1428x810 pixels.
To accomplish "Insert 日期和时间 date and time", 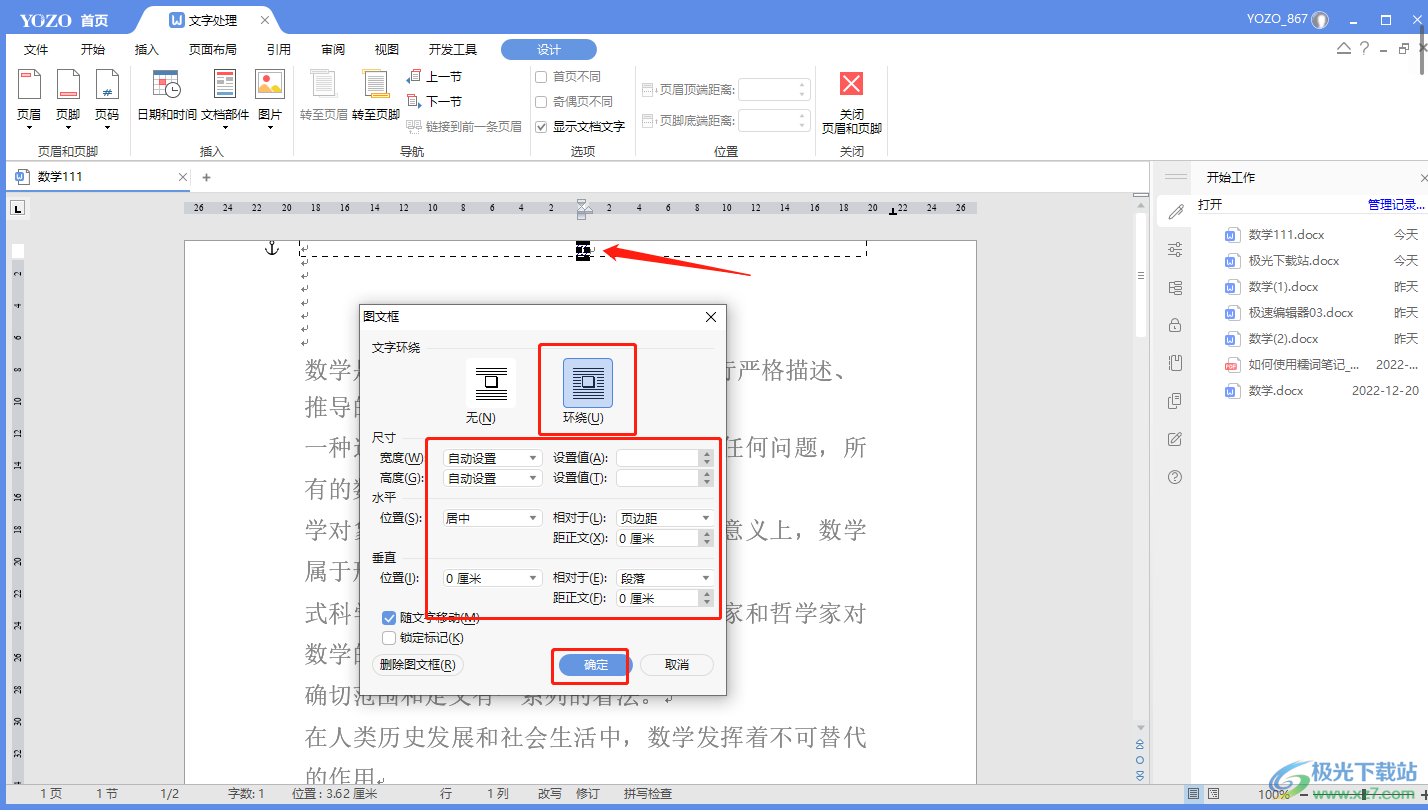I will tap(166, 97).
